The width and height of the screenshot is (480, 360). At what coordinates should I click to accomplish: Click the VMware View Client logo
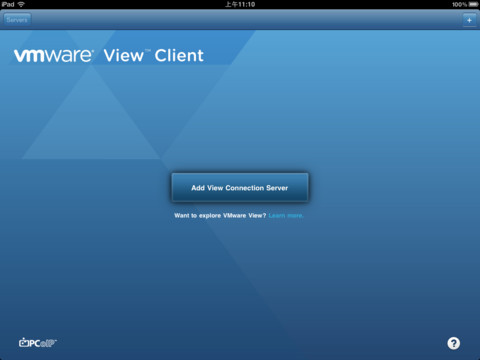tap(109, 55)
